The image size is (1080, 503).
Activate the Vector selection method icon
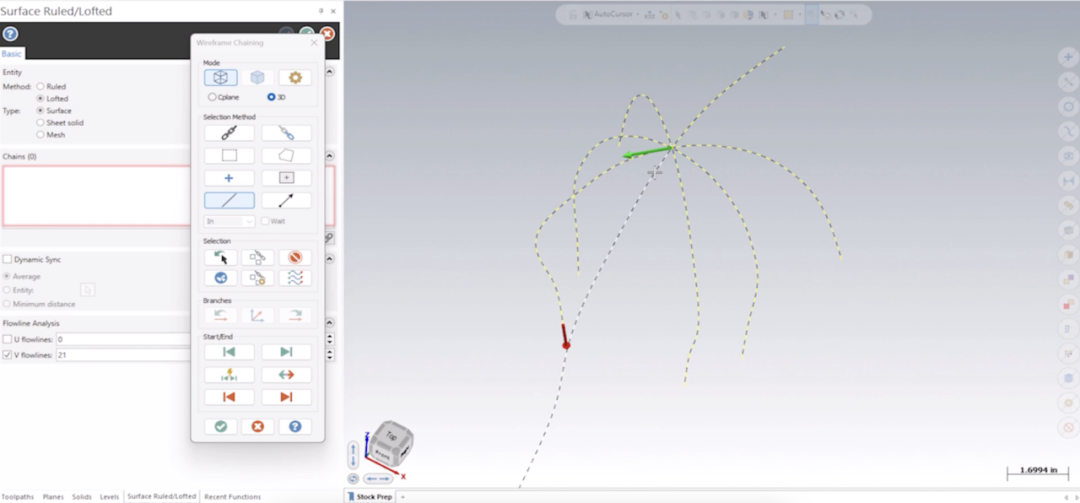click(286, 201)
